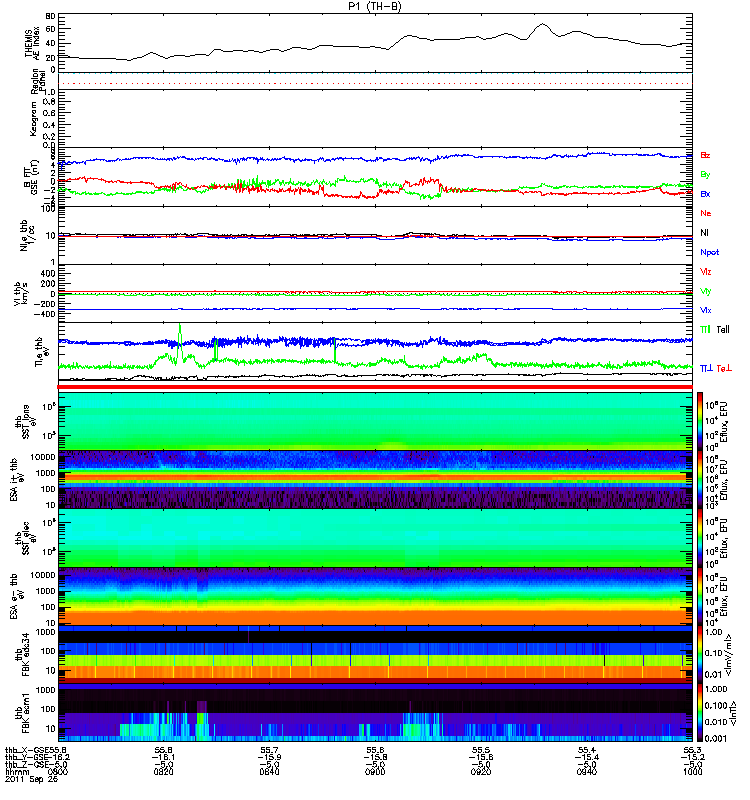Select the blue "Bx" legend label
The width and height of the screenshot is (750, 800).
point(706,194)
